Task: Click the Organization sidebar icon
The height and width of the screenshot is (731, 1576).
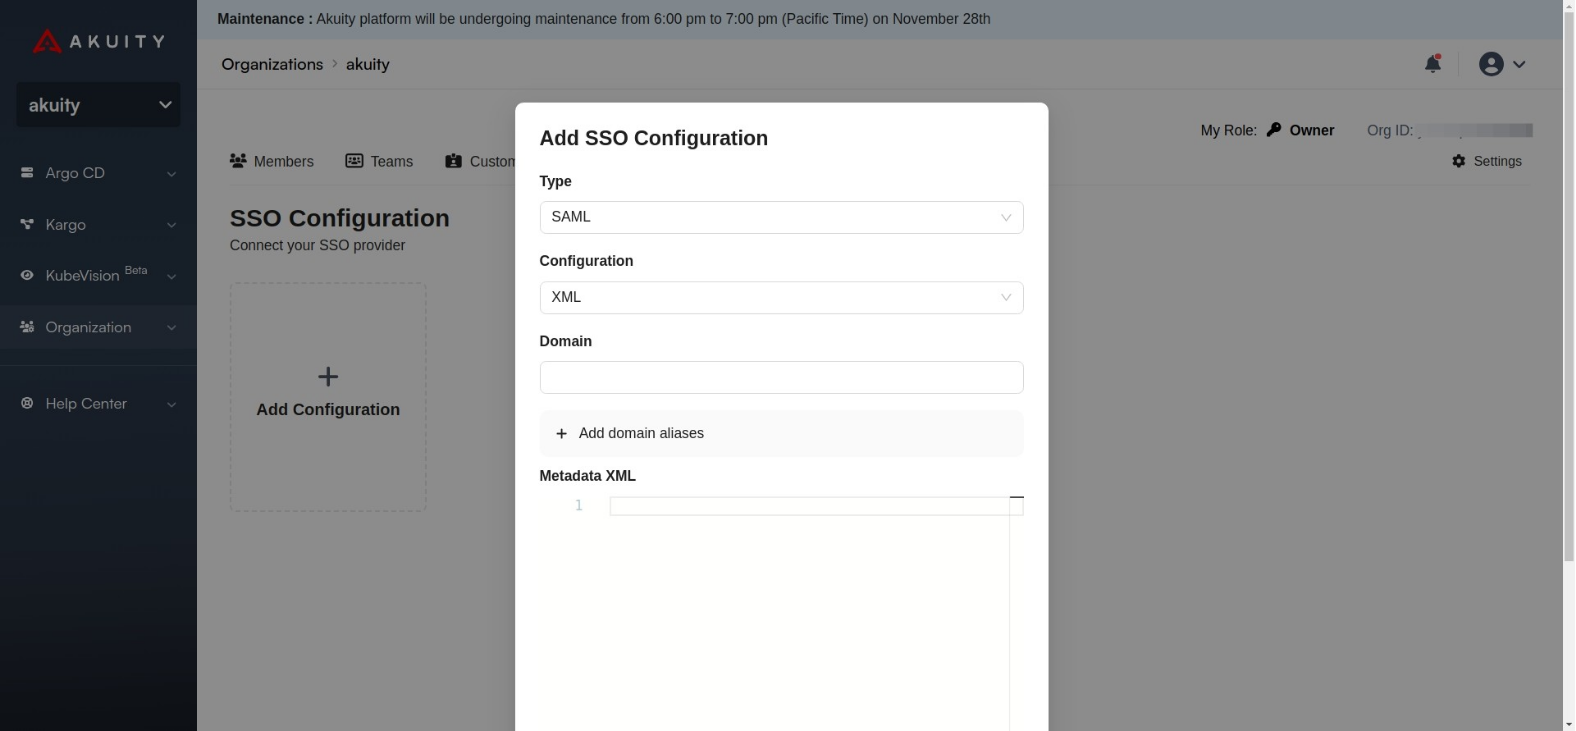Action: pyautogui.click(x=27, y=327)
